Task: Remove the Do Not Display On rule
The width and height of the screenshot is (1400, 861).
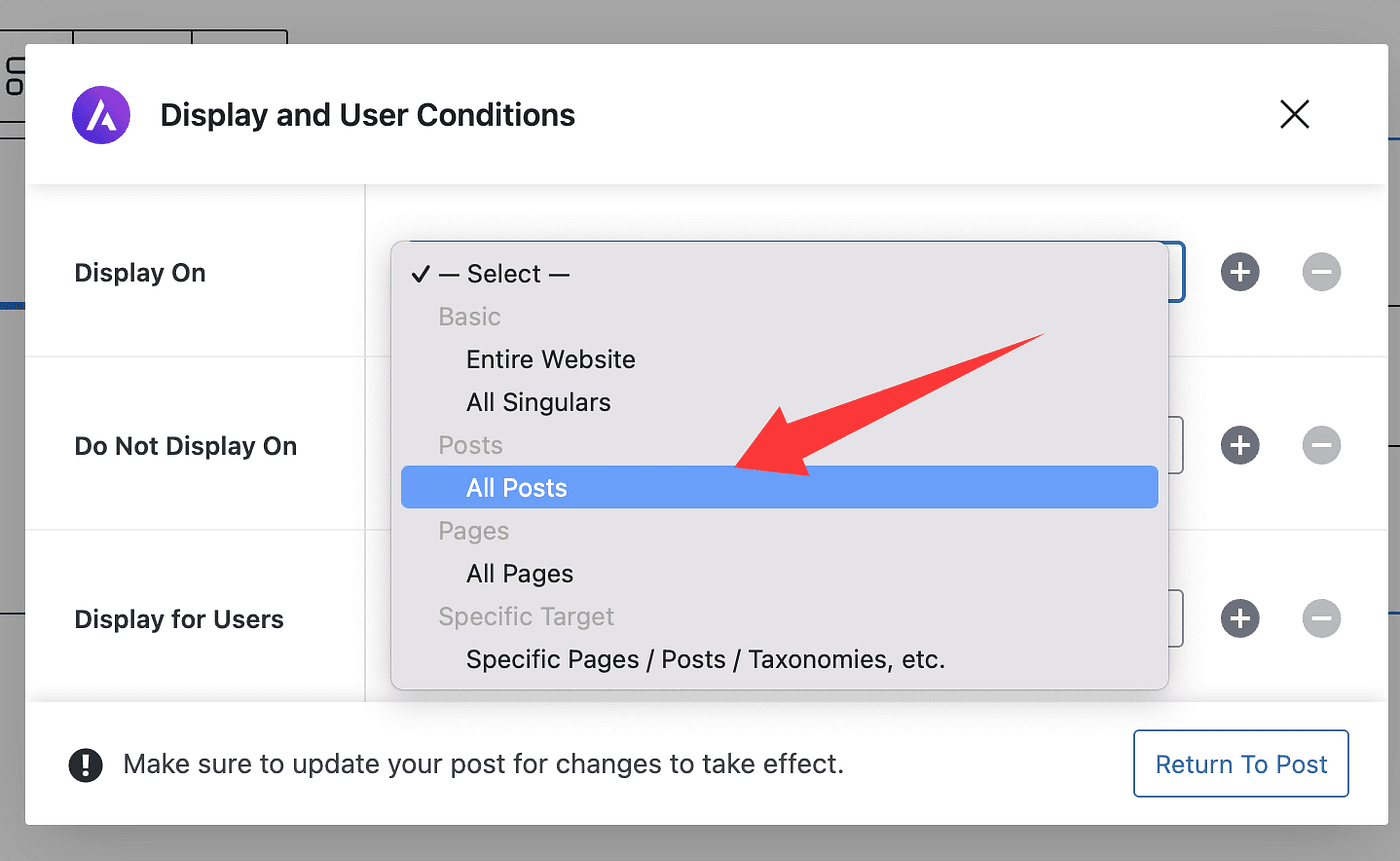Action: tap(1321, 445)
